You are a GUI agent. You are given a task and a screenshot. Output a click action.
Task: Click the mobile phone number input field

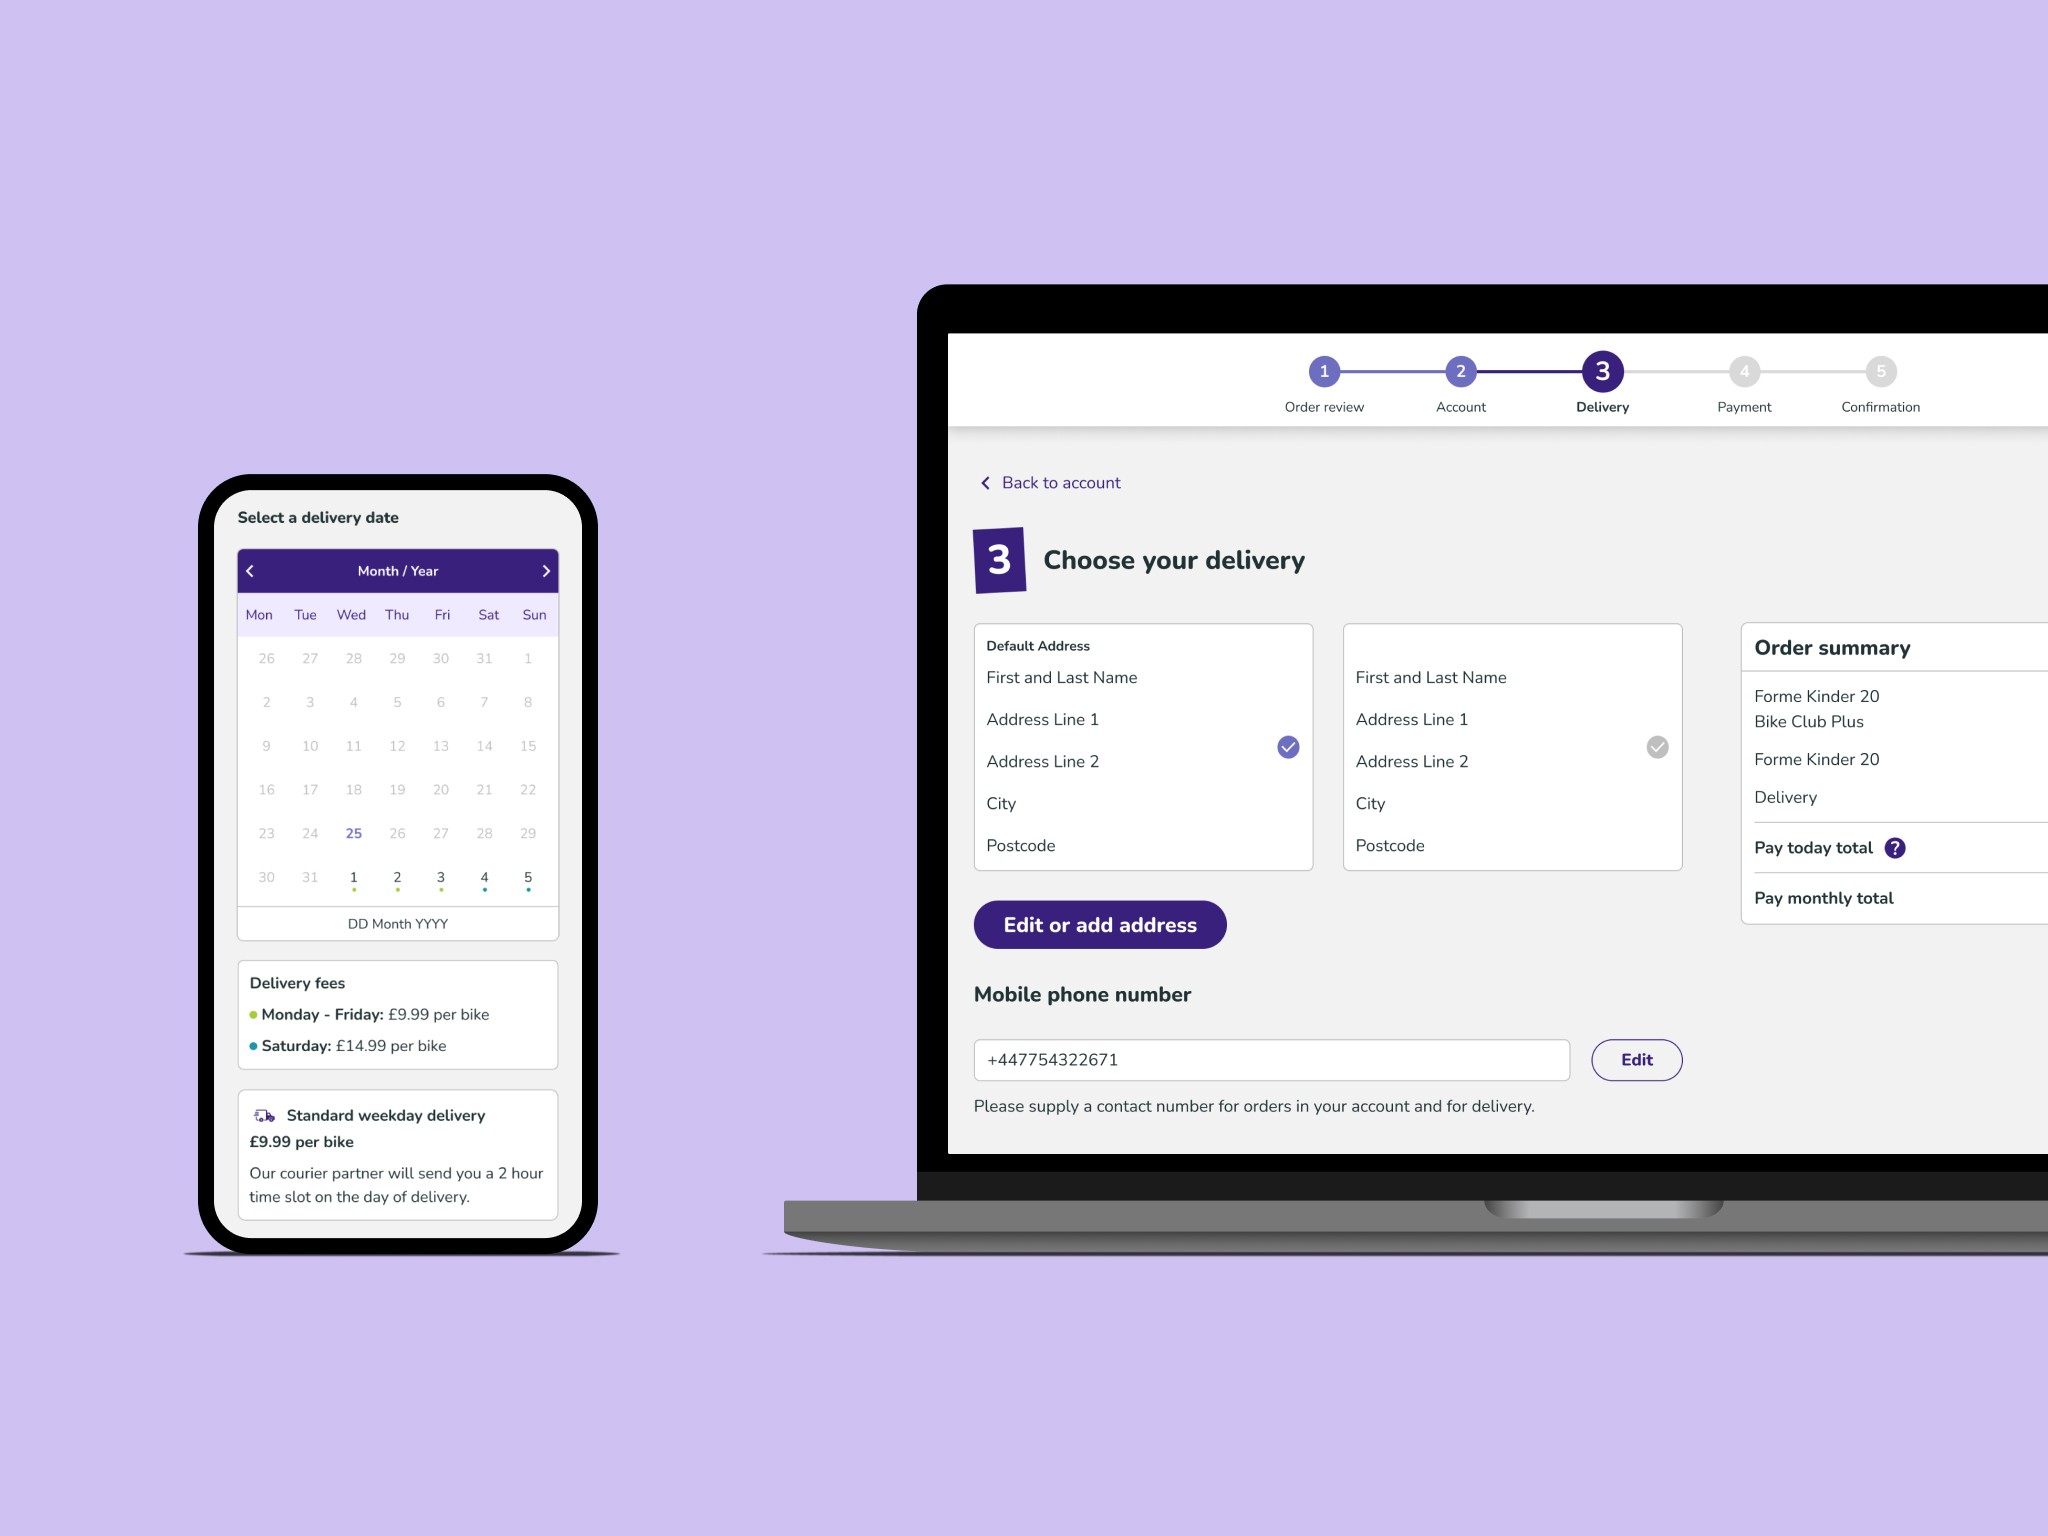click(1268, 1058)
